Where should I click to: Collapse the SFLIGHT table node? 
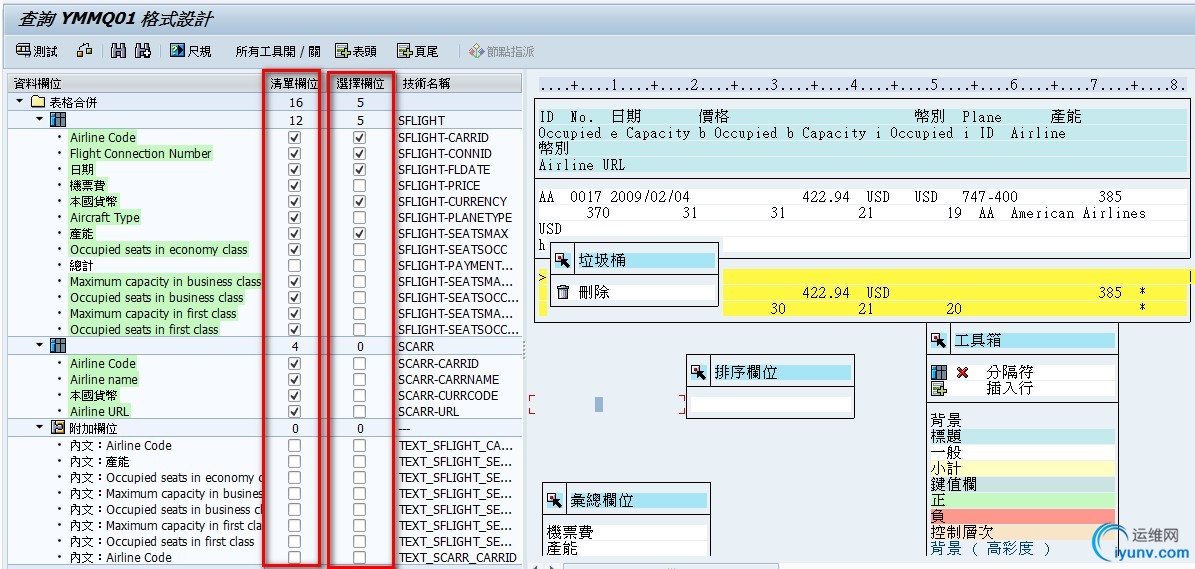click(40, 120)
